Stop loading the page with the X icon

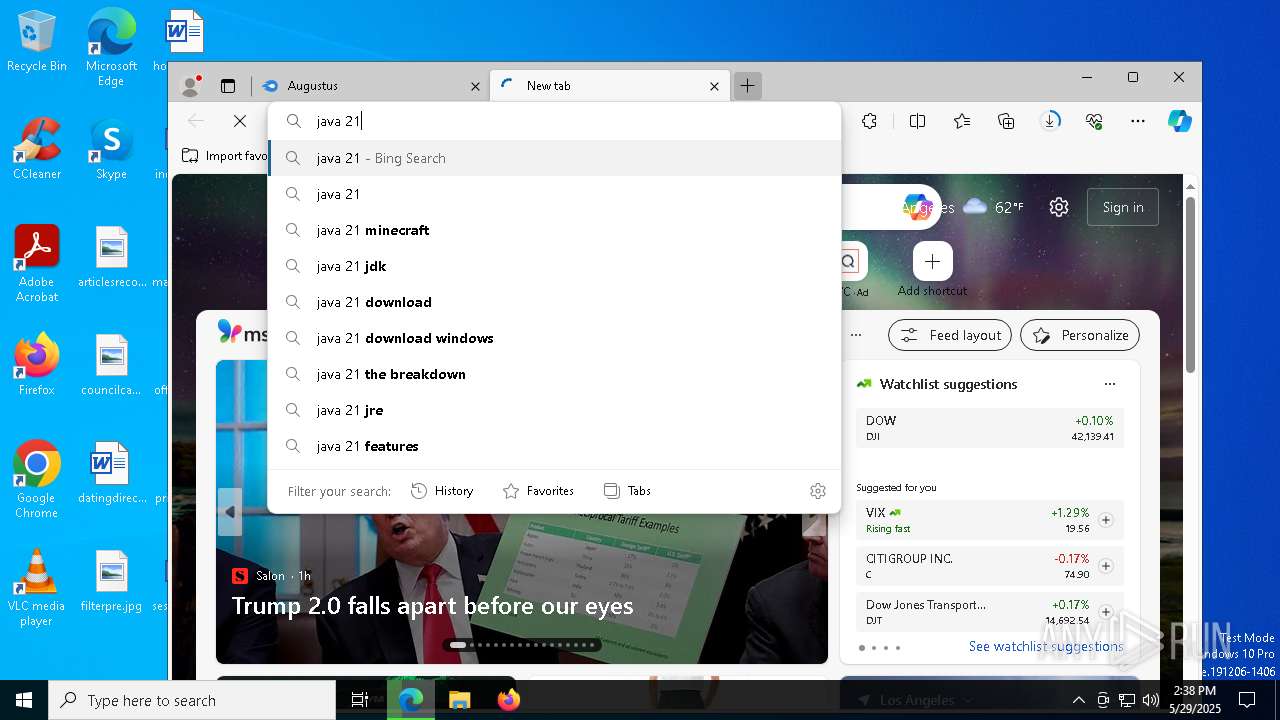(x=240, y=121)
